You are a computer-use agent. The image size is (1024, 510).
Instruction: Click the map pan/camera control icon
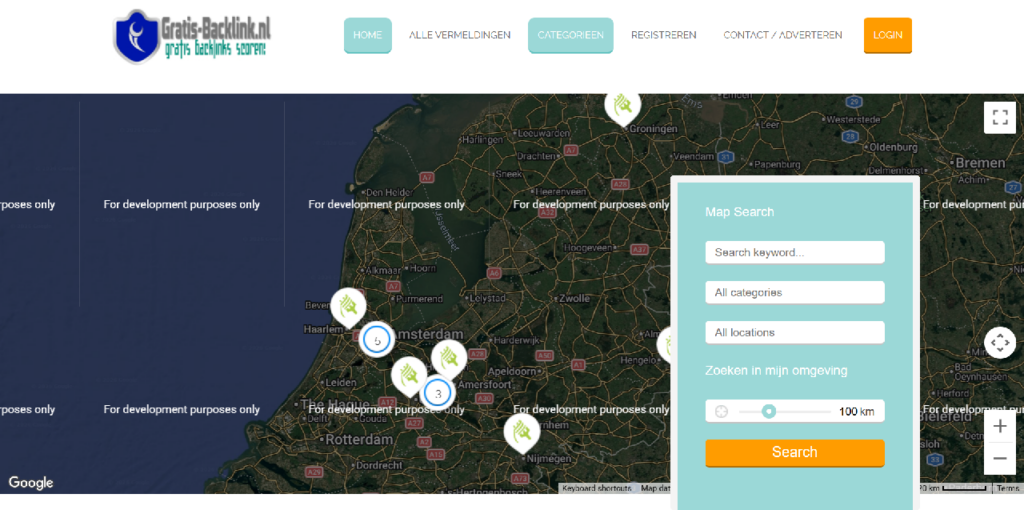999,343
